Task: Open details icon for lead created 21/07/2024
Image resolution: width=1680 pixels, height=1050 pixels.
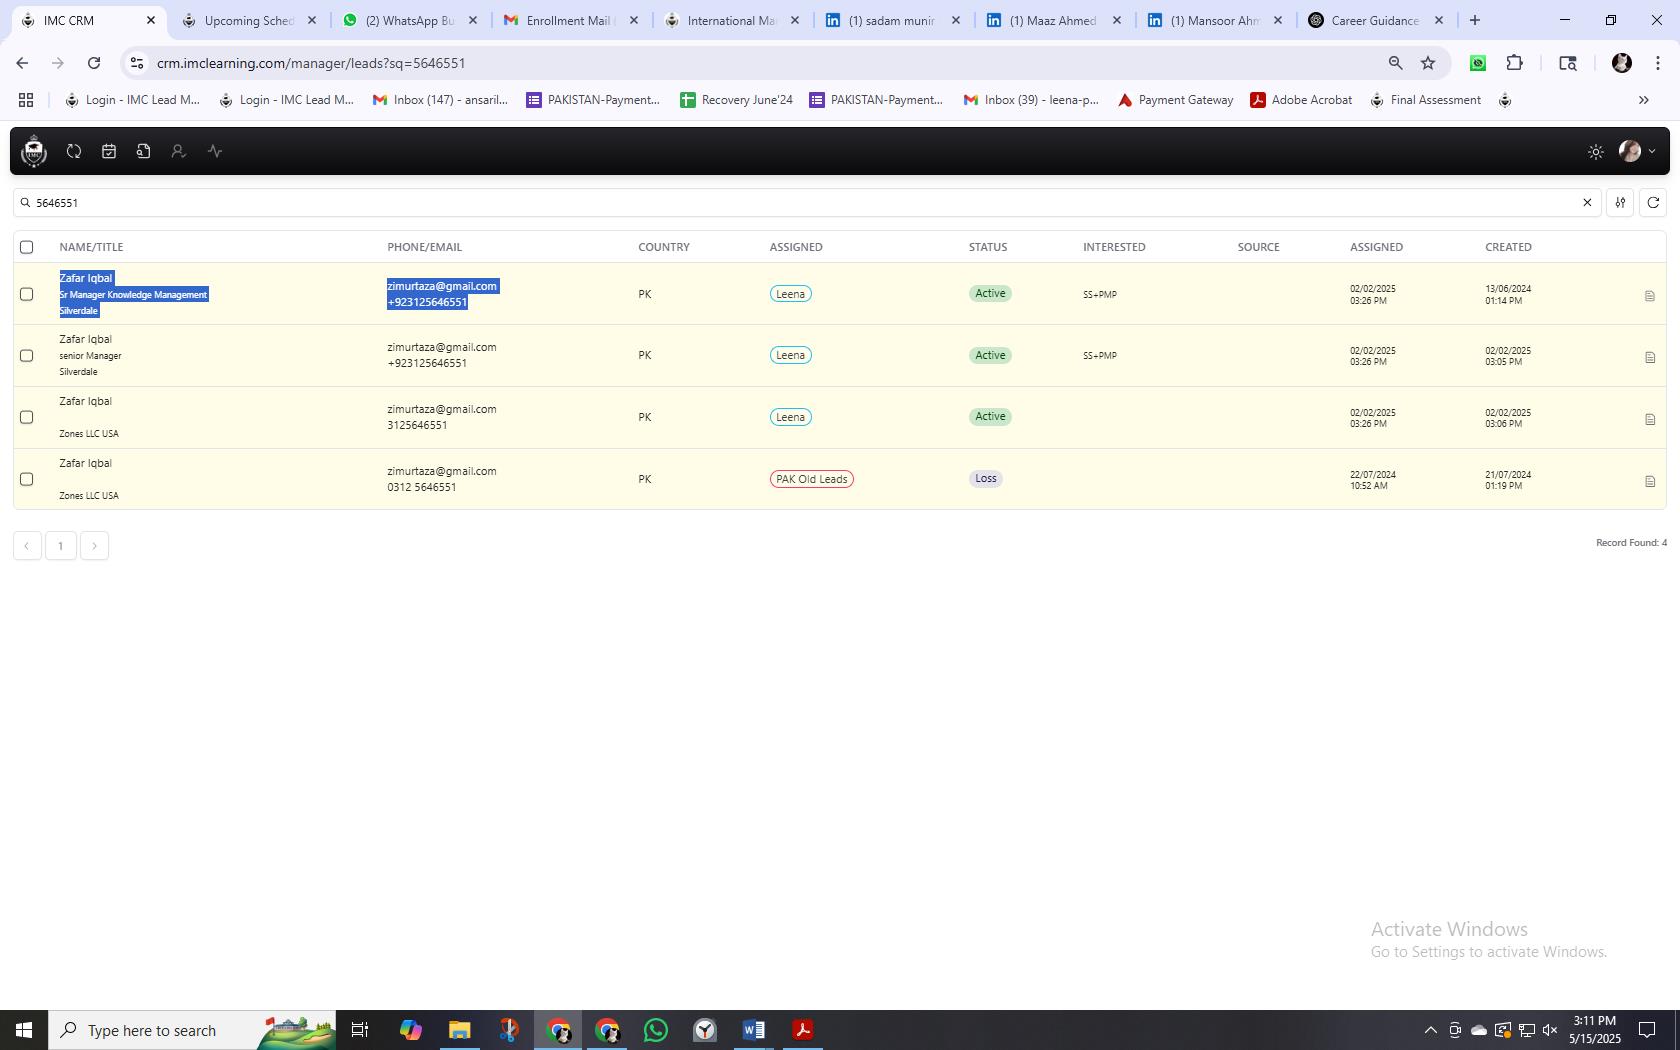Action: (1650, 481)
